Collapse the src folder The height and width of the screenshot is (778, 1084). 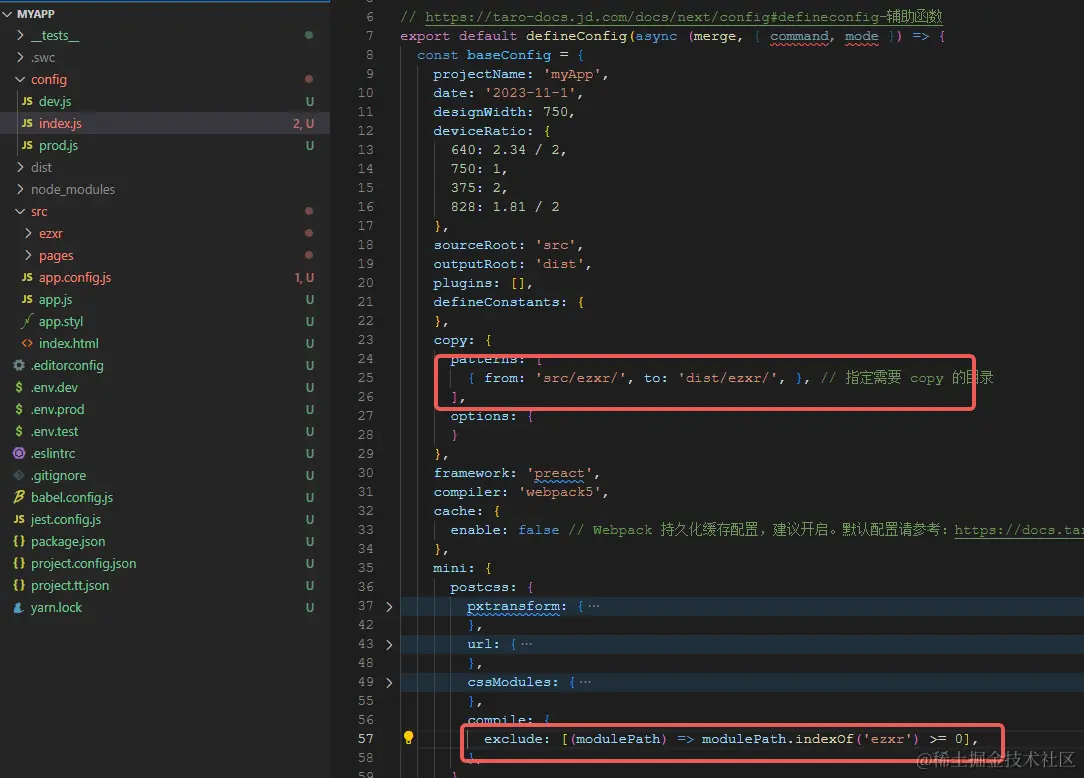pyautogui.click(x=20, y=212)
